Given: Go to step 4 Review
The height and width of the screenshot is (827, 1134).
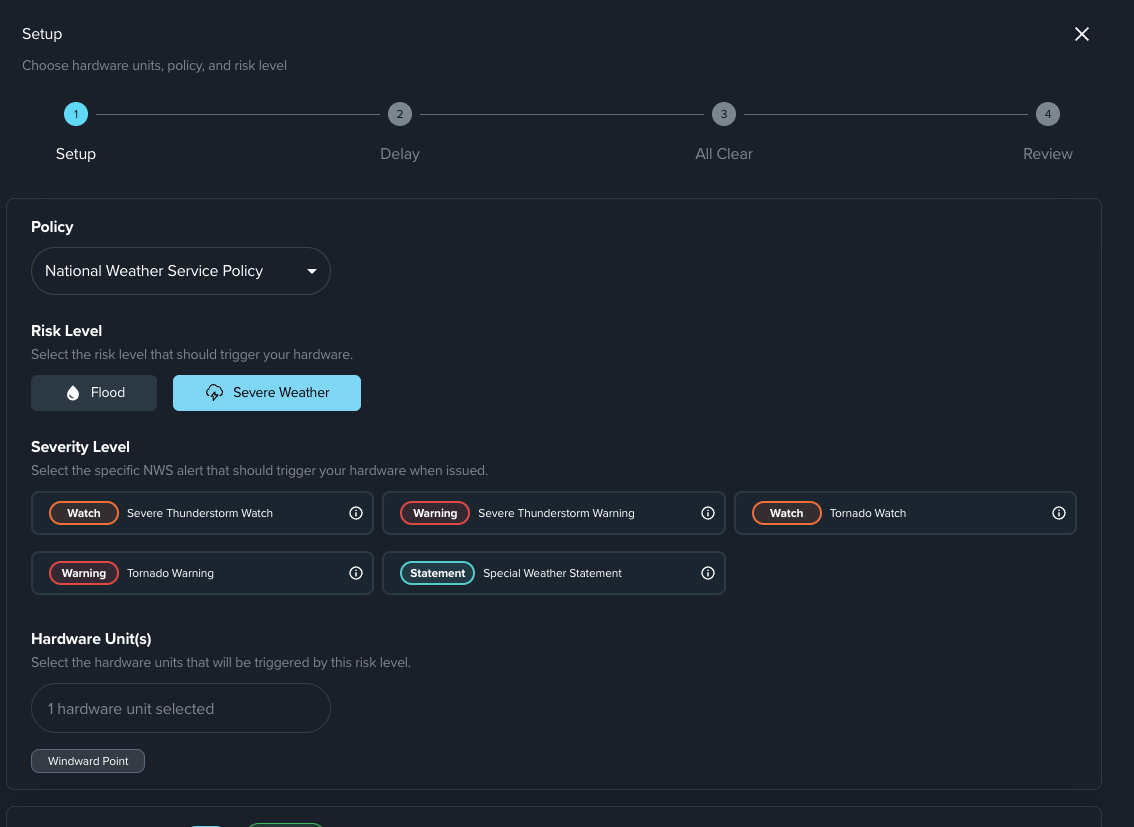Looking at the screenshot, I should [1048, 114].
